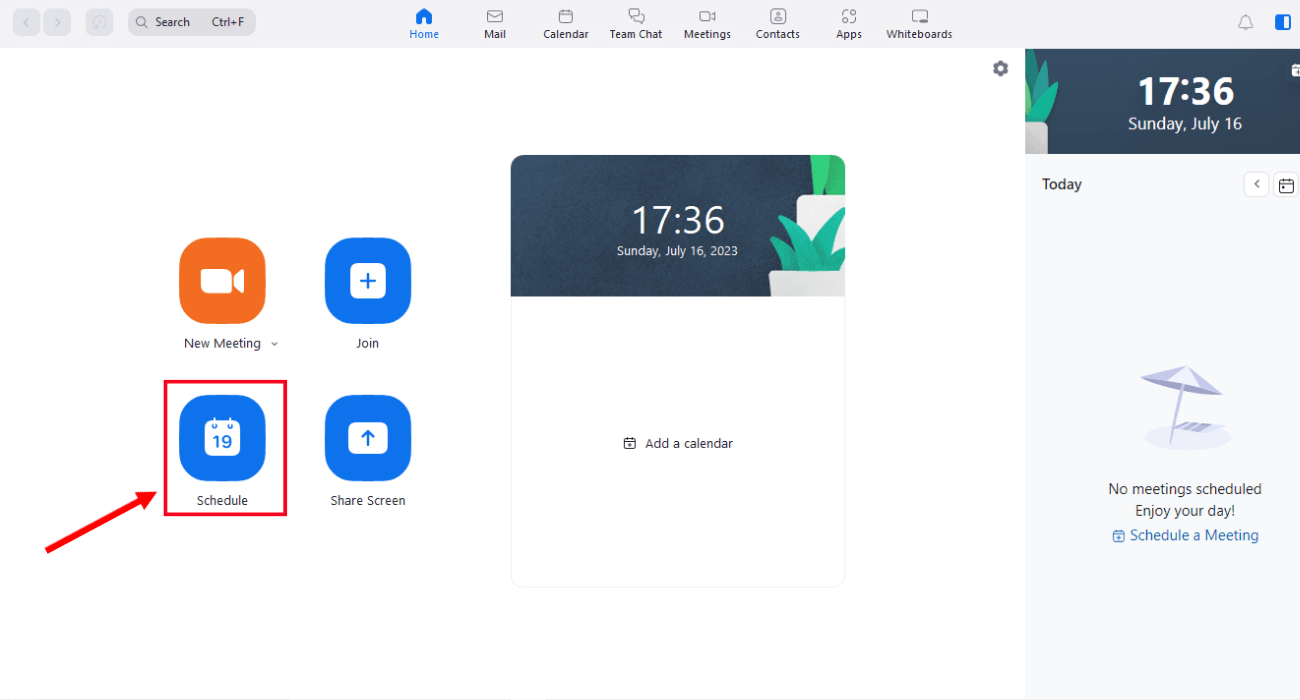Click the 'No meetings scheduled' text
1300x700 pixels.
tap(1185, 489)
